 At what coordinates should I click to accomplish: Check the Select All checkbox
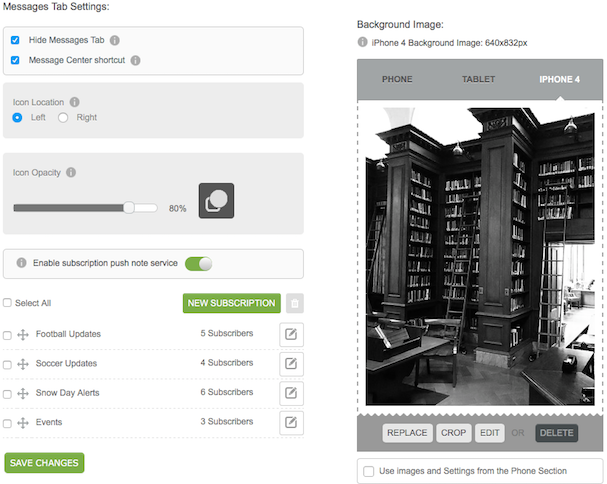pos(8,303)
